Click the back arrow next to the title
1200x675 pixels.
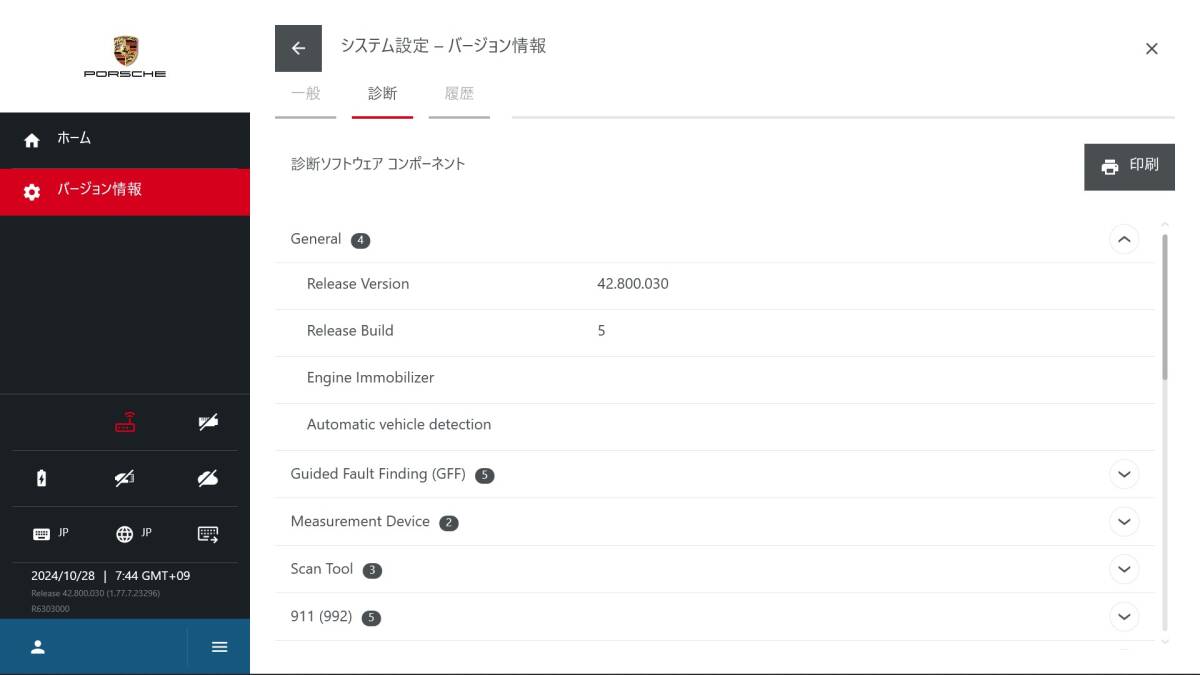point(298,48)
